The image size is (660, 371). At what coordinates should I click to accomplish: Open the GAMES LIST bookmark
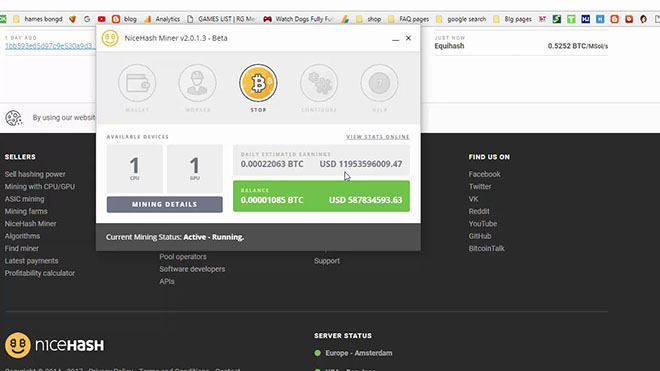click(222, 19)
